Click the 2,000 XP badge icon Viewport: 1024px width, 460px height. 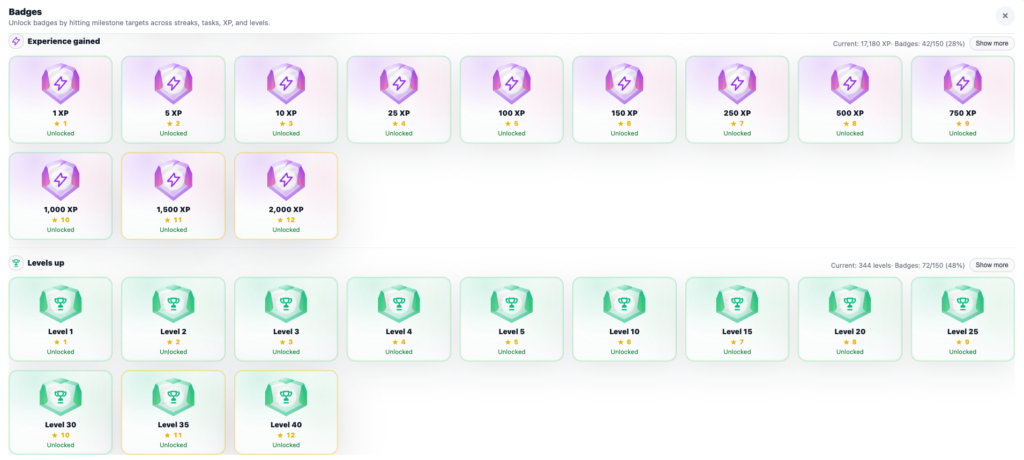(x=286, y=180)
